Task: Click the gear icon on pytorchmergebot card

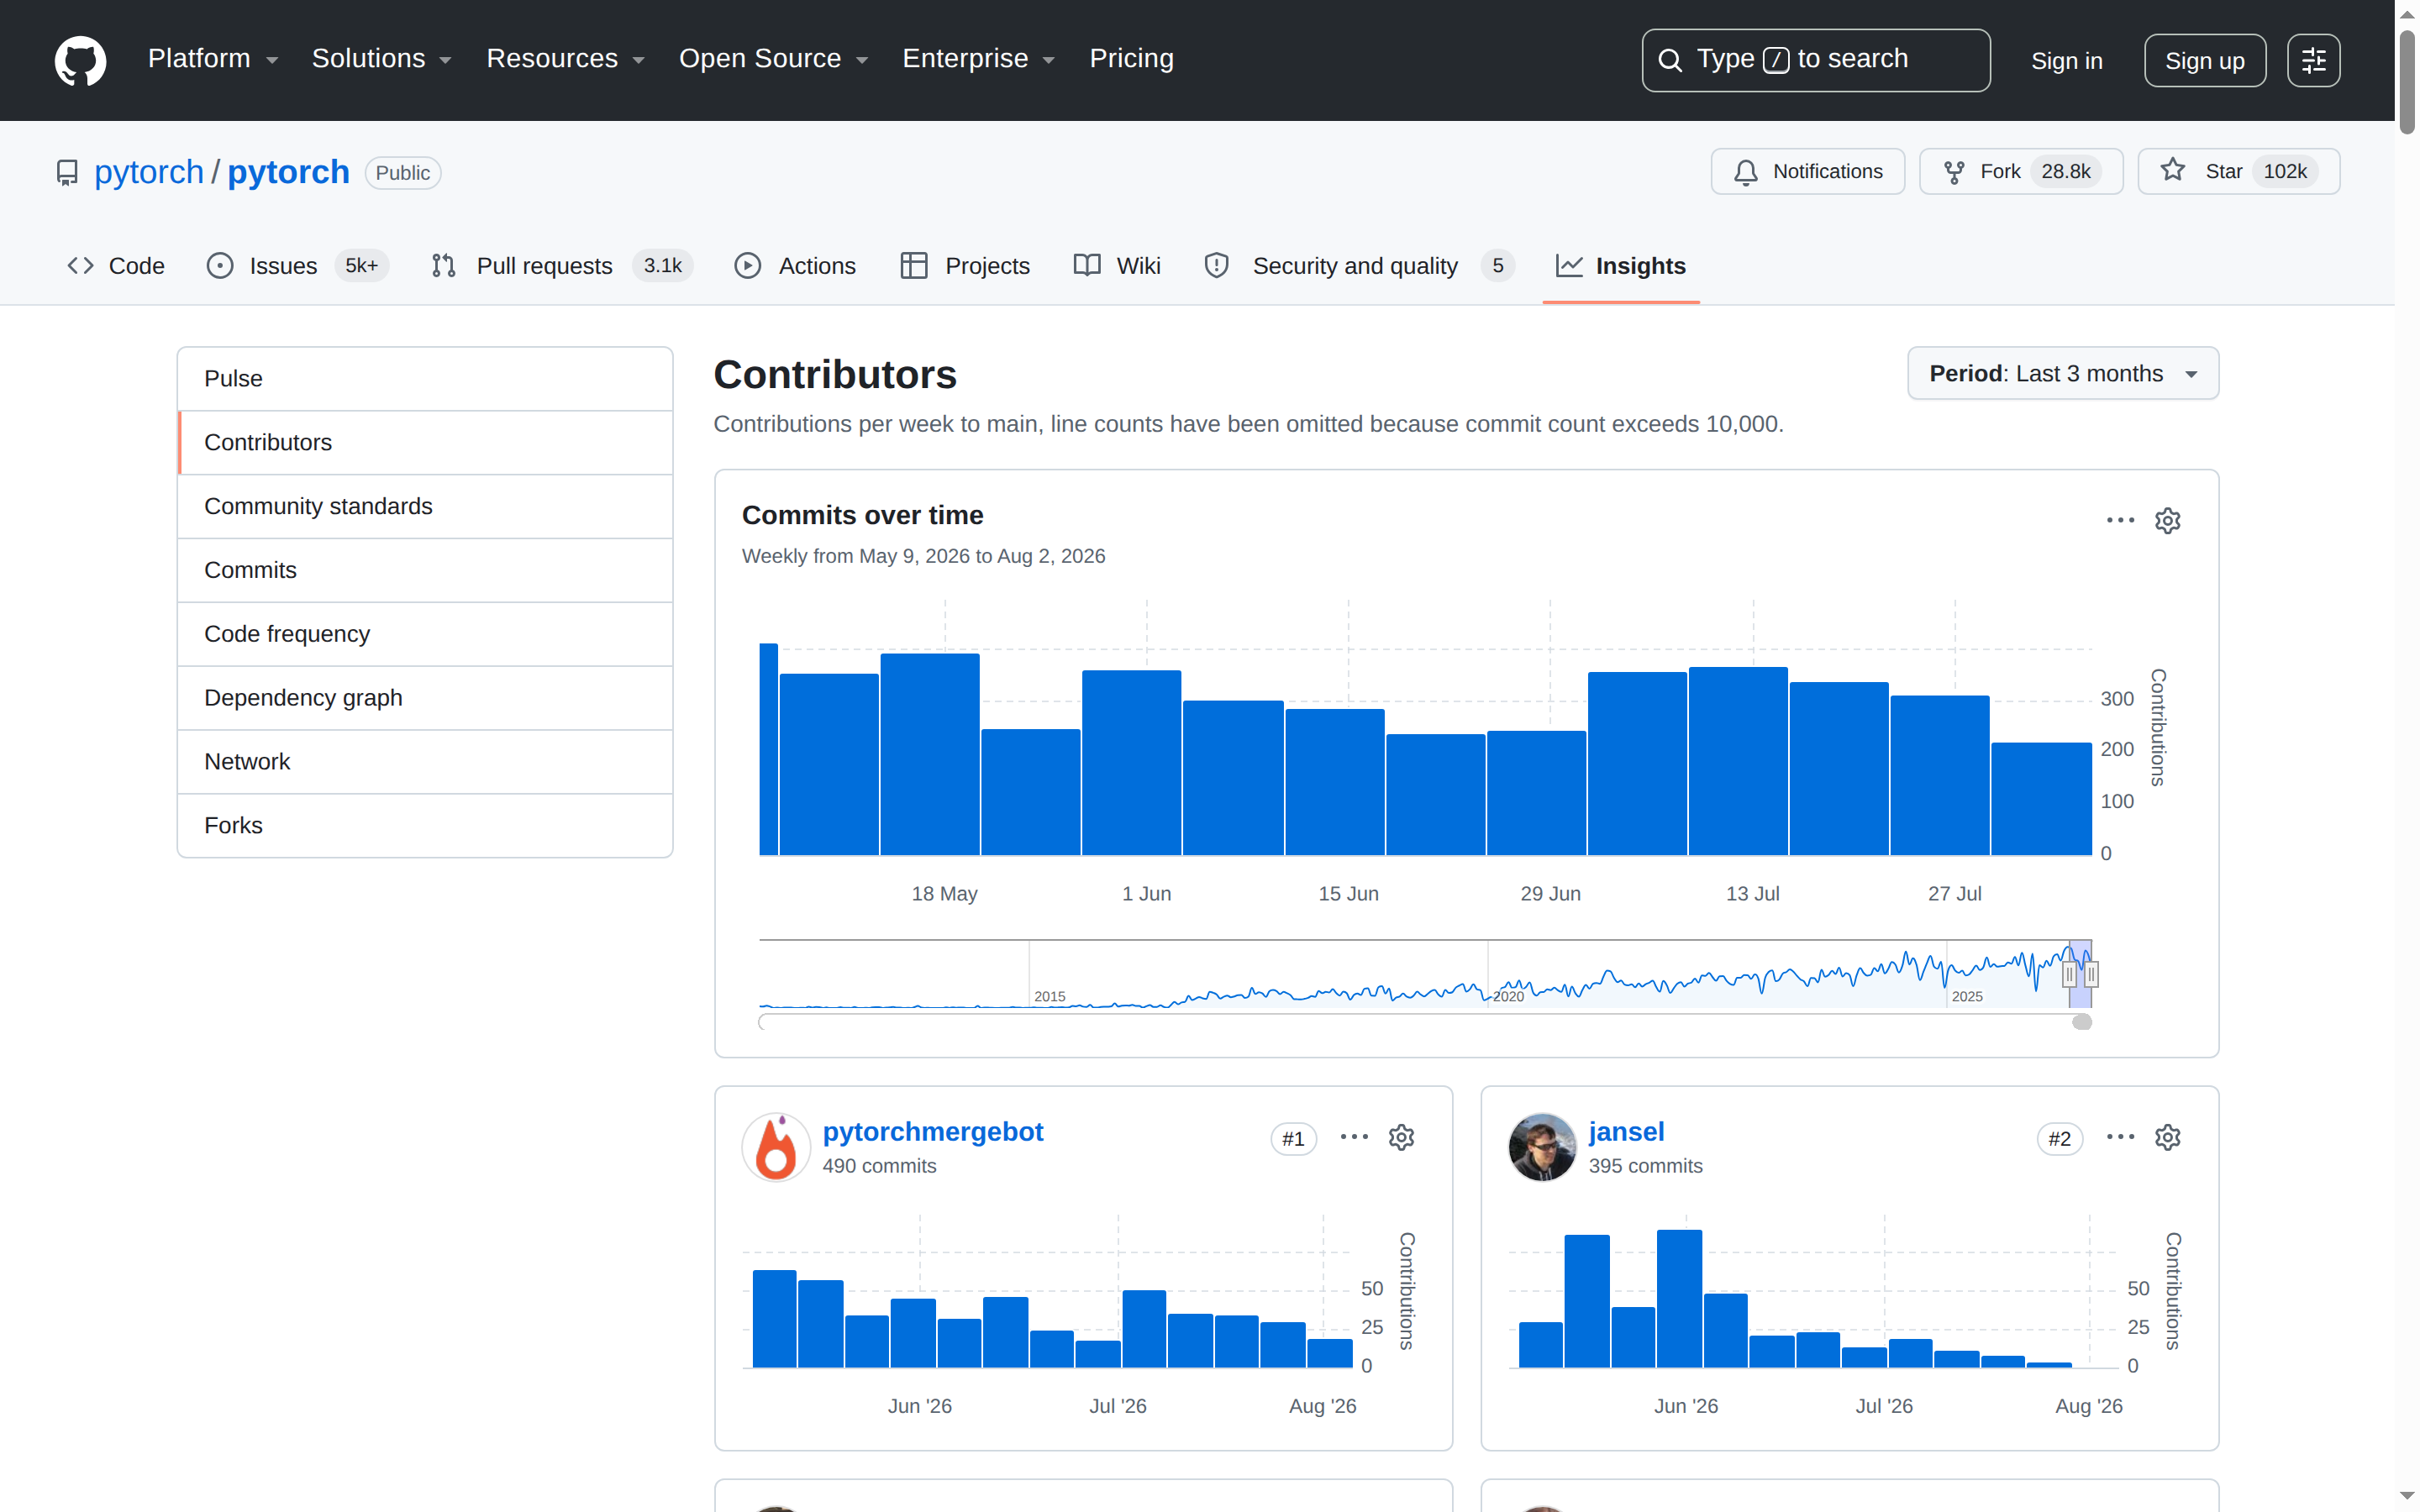Action: tap(1401, 1137)
